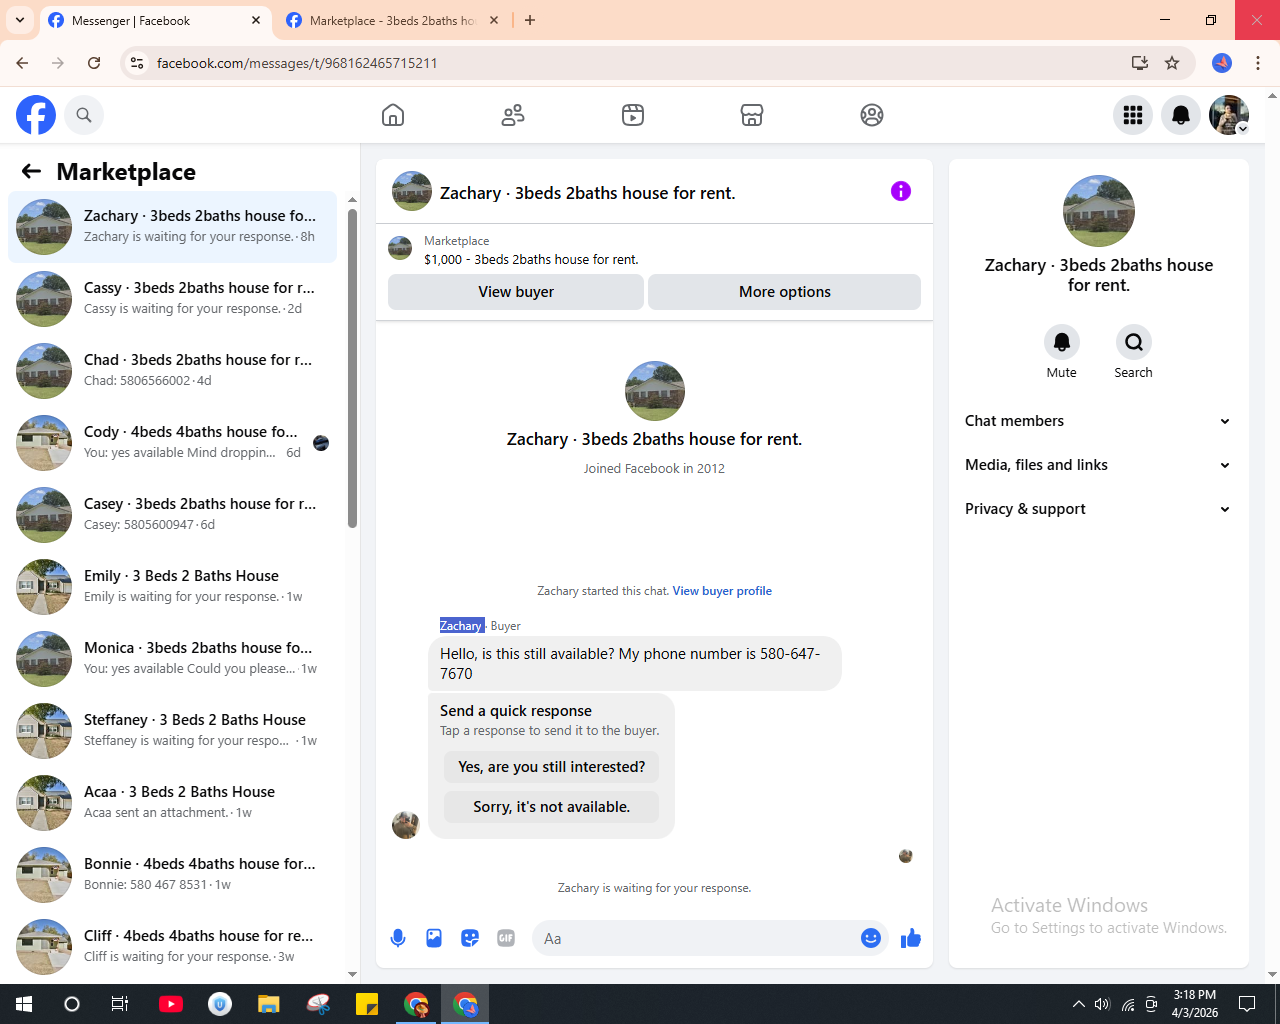Open the Facebook logo home link
1280x1024 pixels.
point(36,115)
